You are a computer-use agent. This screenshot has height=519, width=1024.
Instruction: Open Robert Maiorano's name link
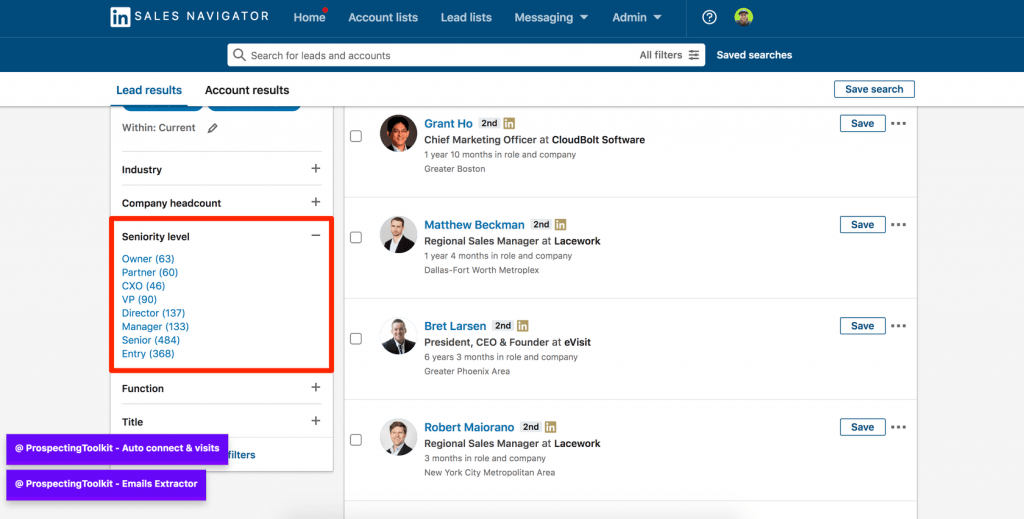pyautogui.click(x=469, y=427)
